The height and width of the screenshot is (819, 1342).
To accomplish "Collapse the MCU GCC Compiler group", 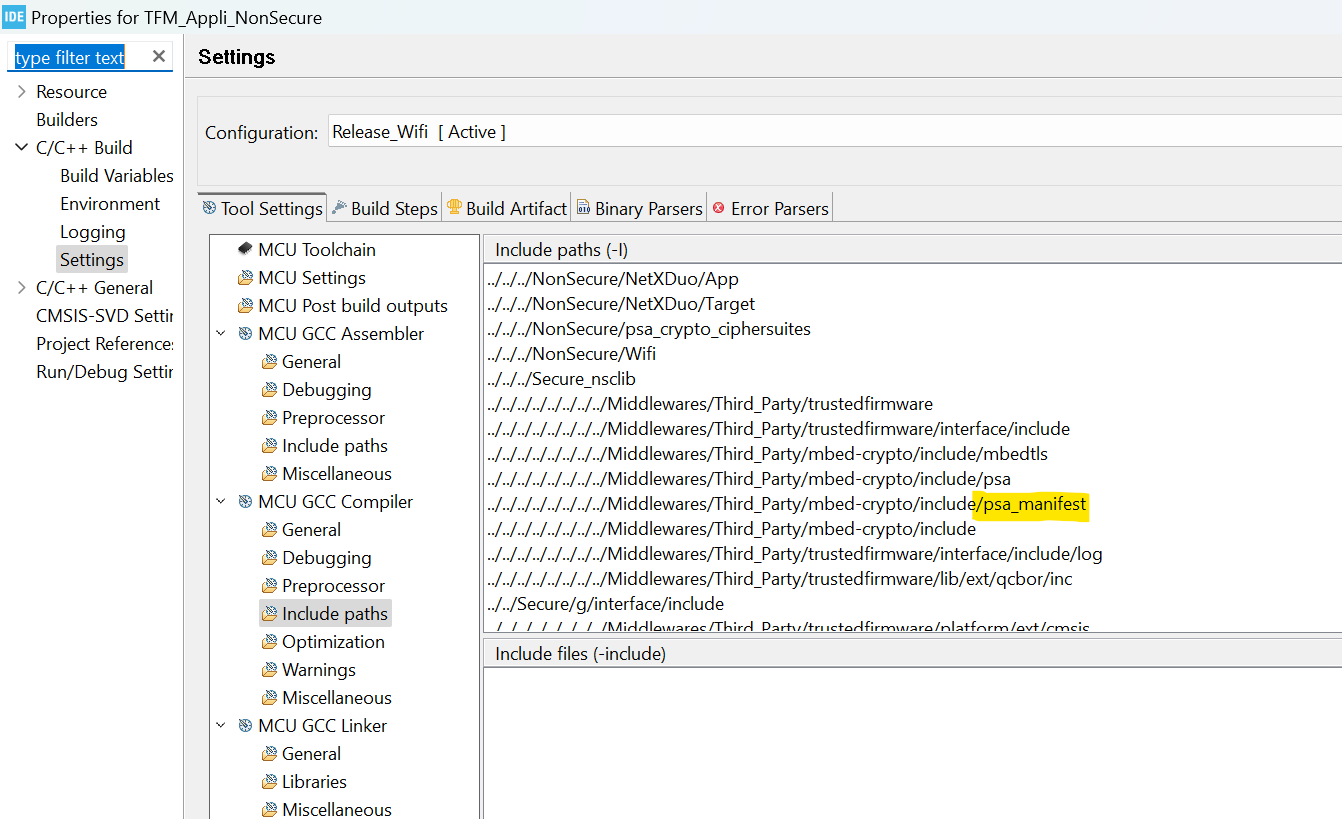I will tap(222, 501).
